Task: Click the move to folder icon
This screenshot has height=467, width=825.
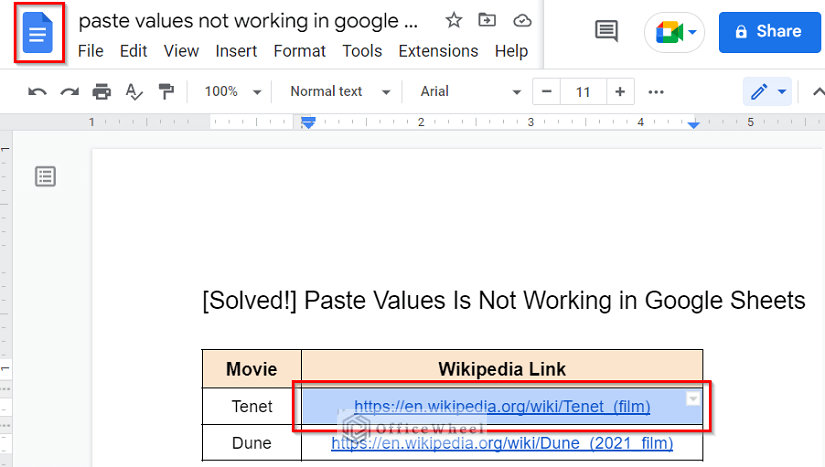Action: click(487, 20)
